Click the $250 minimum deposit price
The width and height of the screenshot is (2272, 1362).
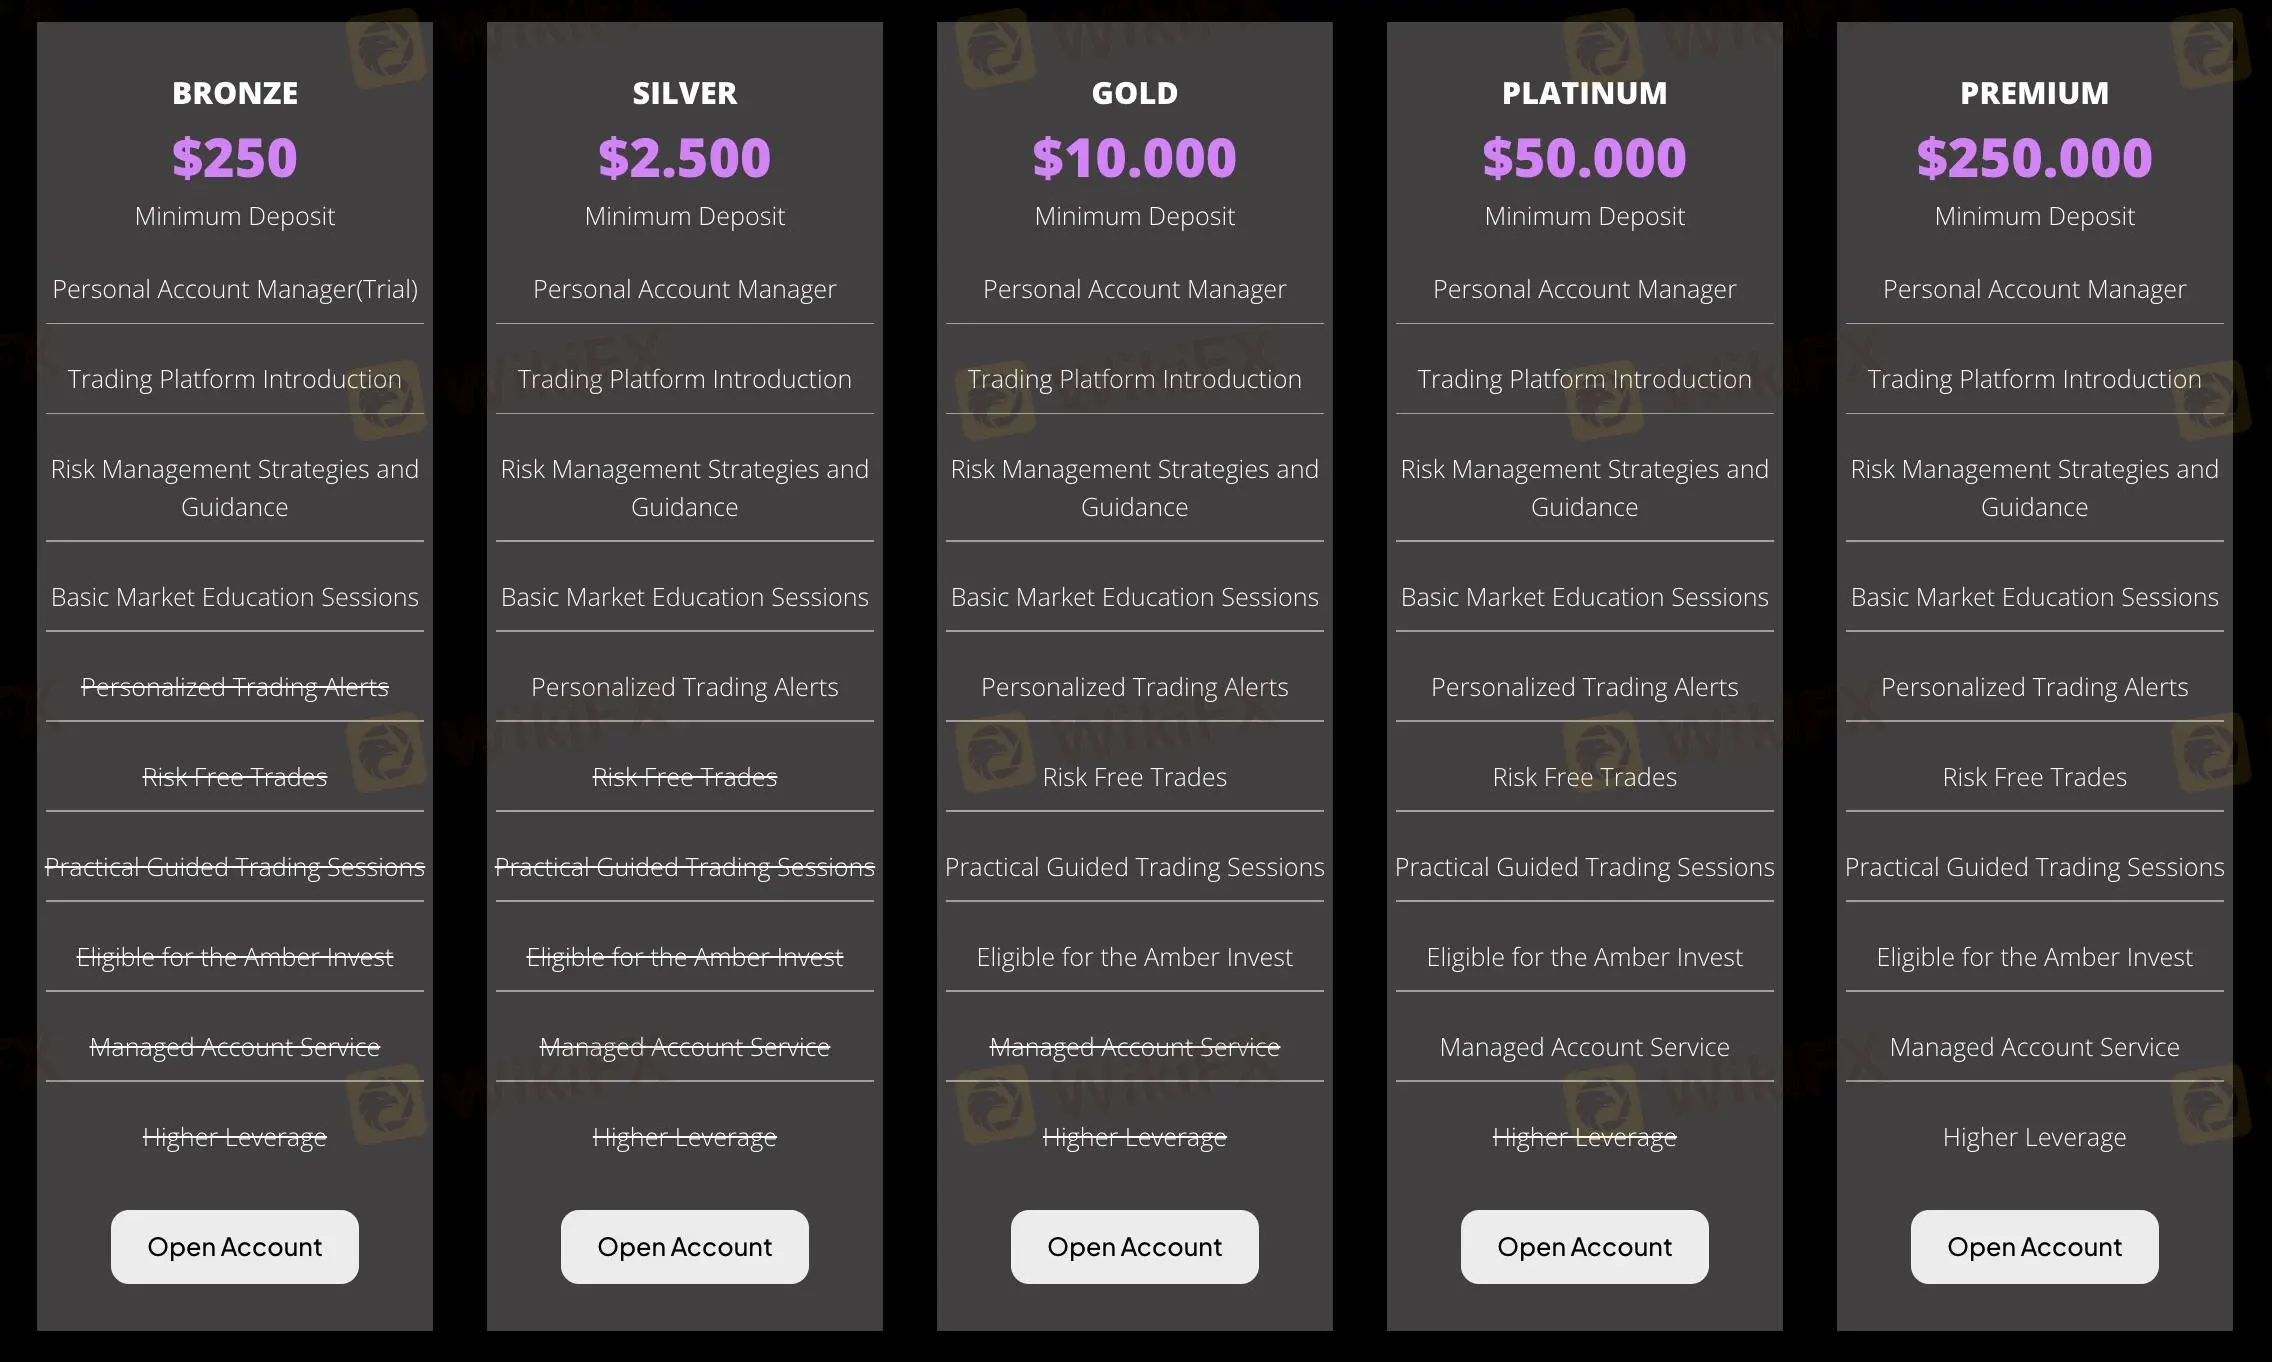point(233,156)
